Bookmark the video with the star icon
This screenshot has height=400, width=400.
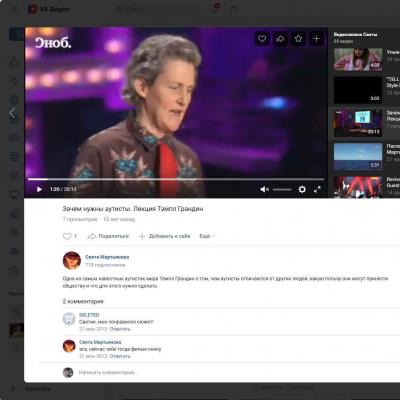pos(298,39)
